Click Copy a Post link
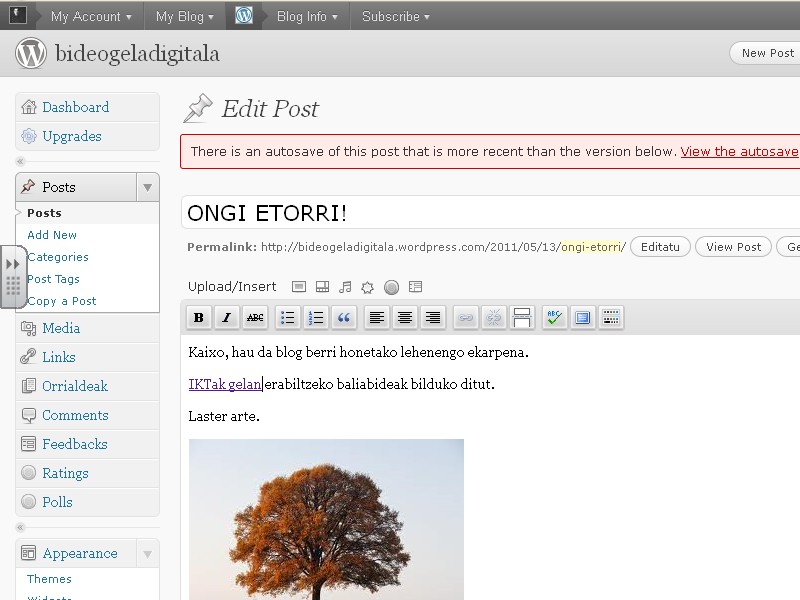The width and height of the screenshot is (800, 600). pos(61,301)
